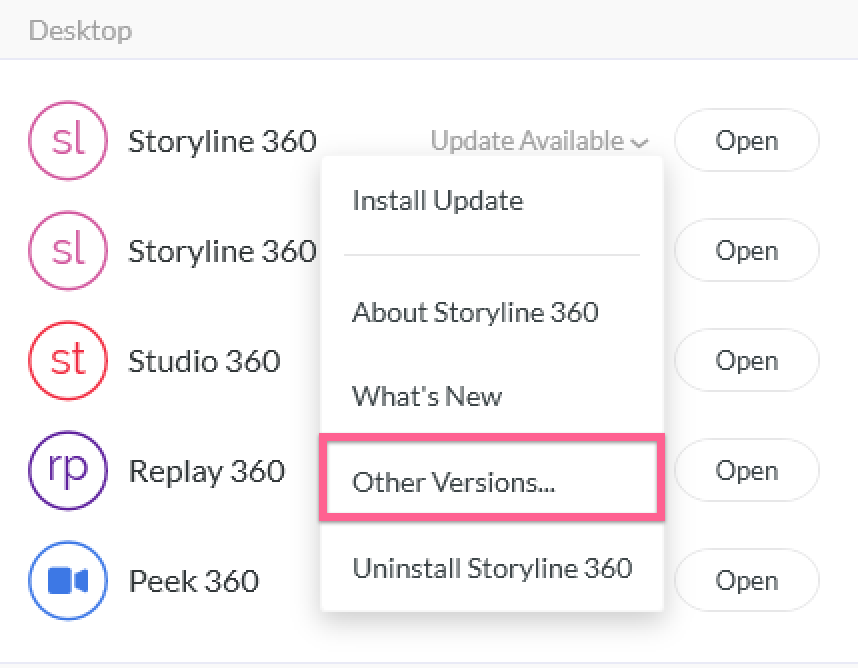Click the blue Peek 360 camera icon

tap(68, 580)
